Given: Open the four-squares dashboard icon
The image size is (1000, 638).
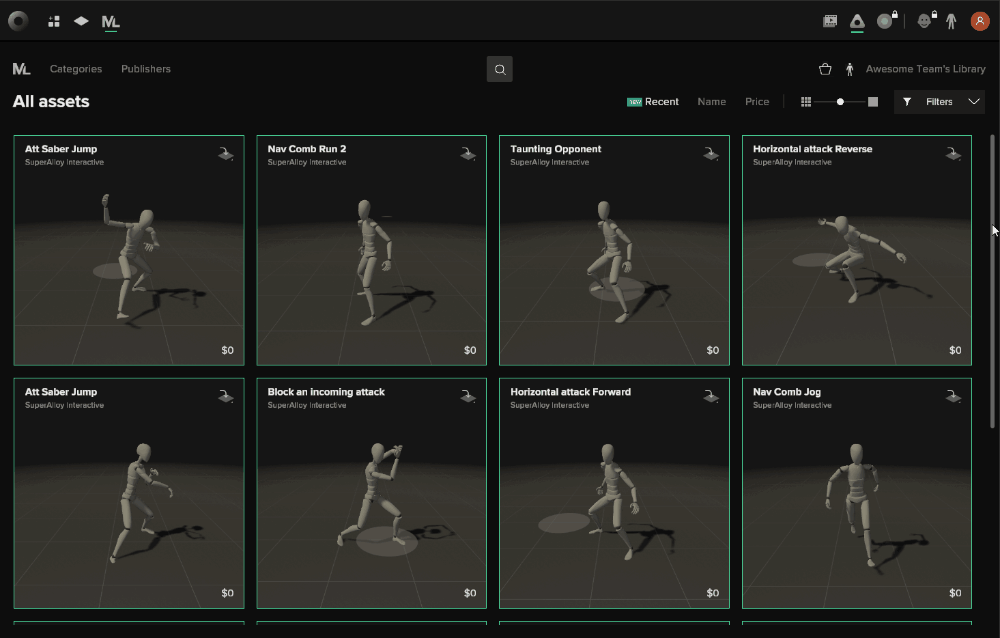Looking at the screenshot, I should tap(54, 22).
